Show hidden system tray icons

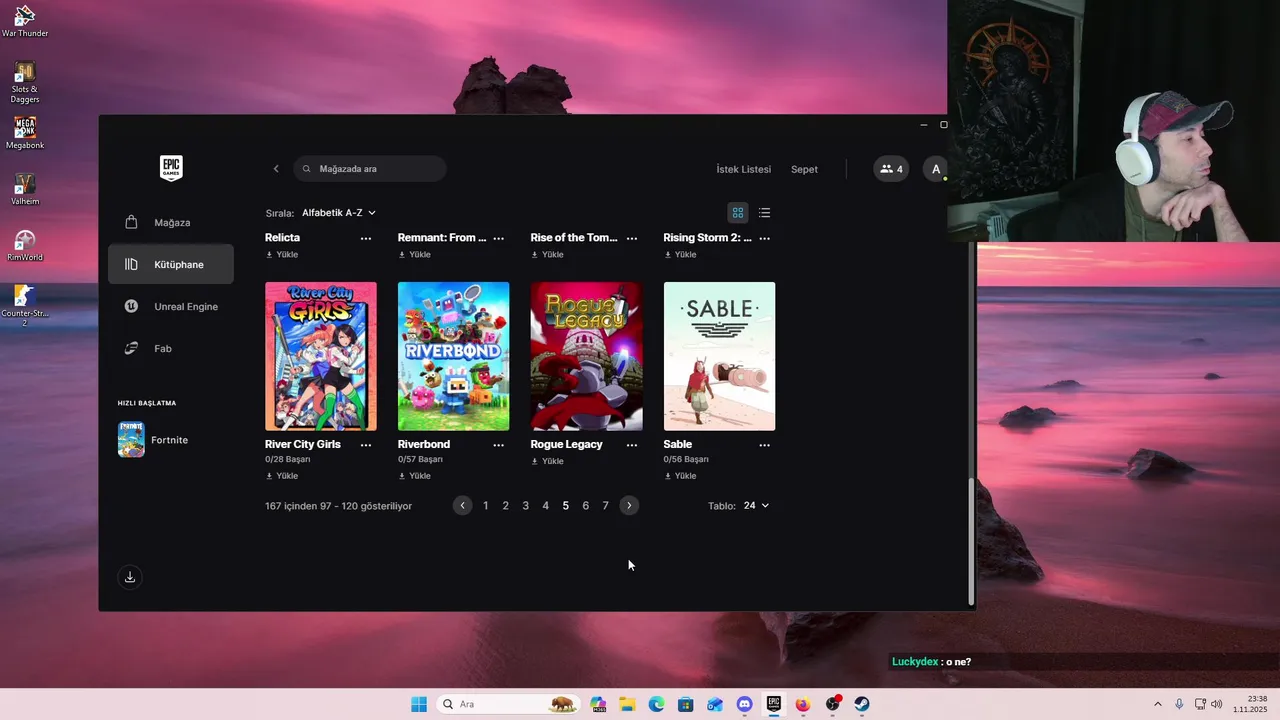[x=1158, y=704]
